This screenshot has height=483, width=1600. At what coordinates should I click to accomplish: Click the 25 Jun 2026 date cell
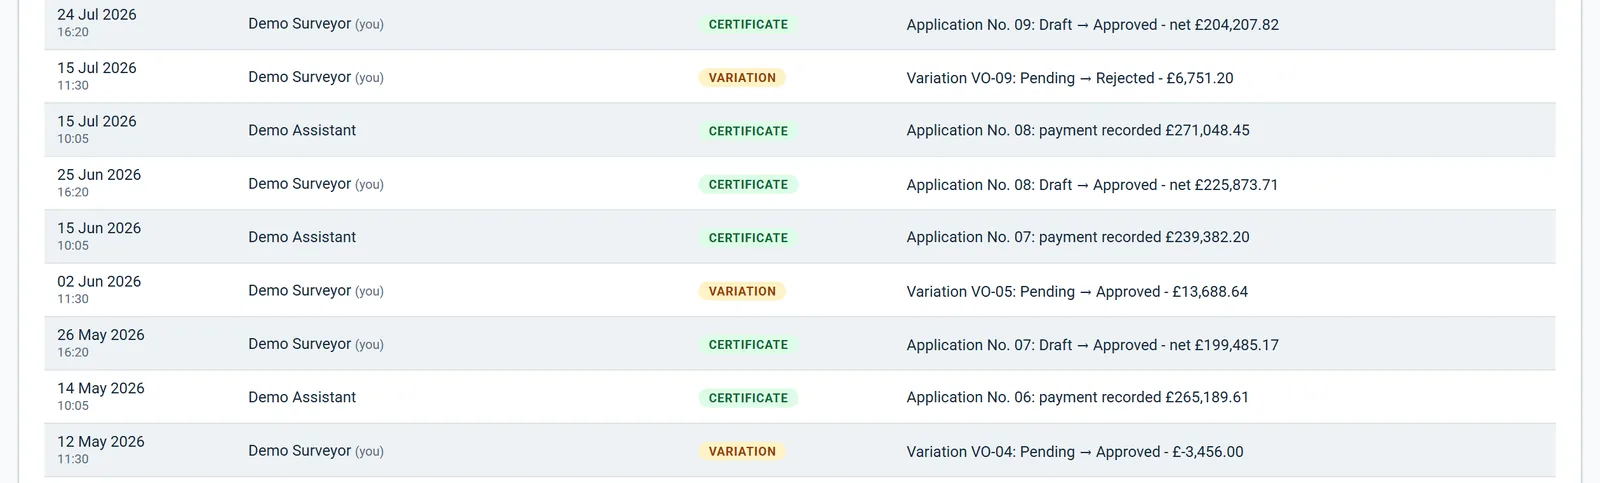(99, 183)
